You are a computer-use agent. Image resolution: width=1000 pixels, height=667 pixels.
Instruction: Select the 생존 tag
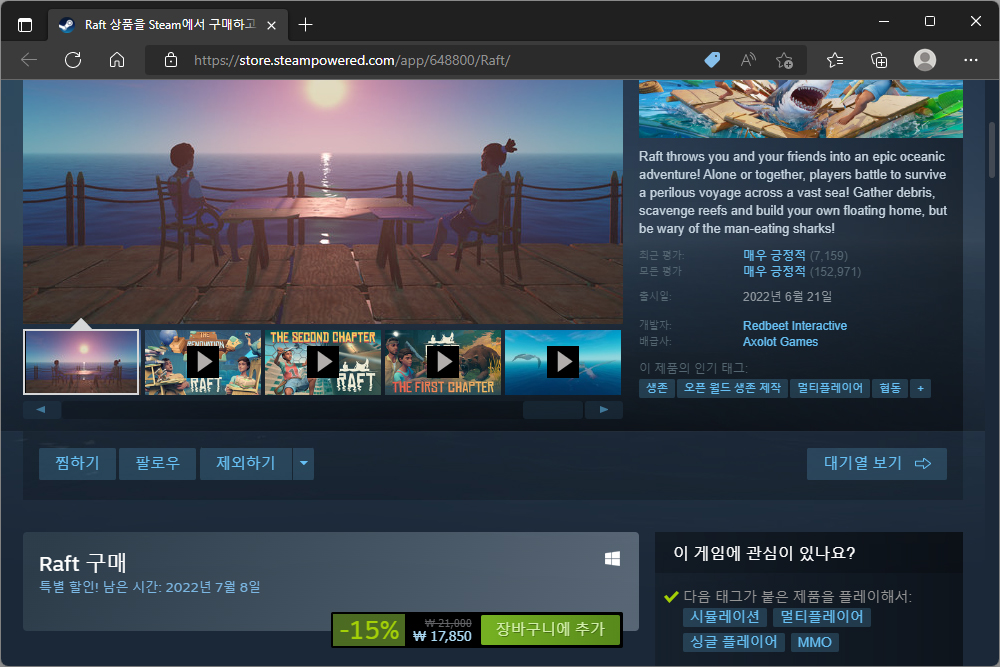(x=656, y=388)
